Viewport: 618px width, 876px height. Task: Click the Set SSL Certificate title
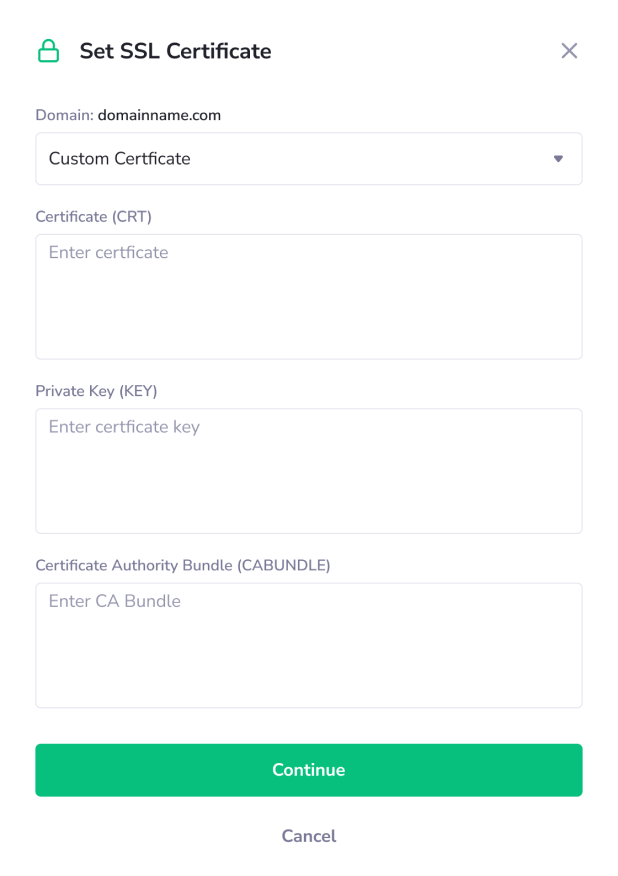coord(175,50)
